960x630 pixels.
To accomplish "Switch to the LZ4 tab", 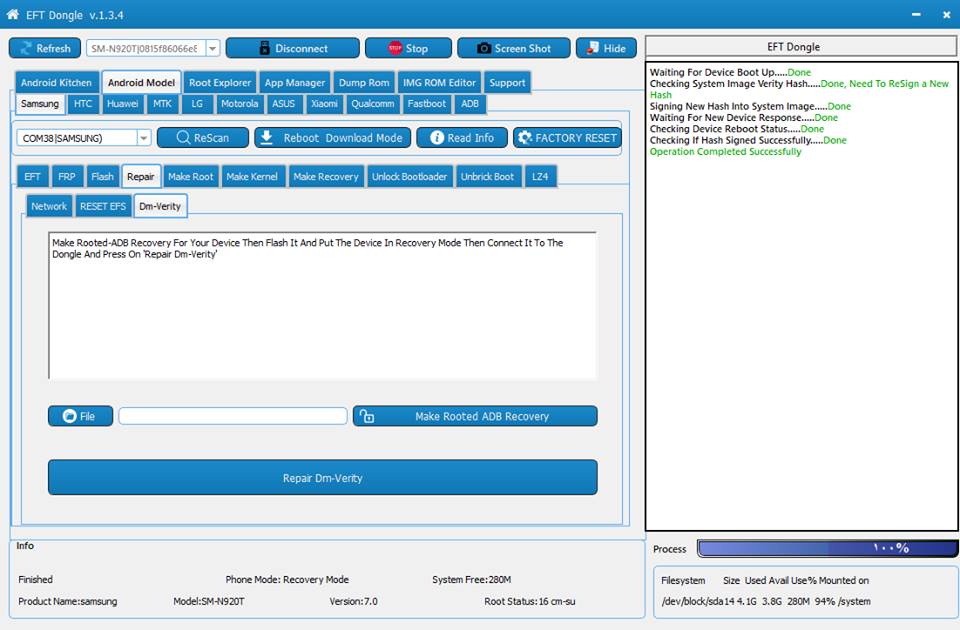I will pyautogui.click(x=540, y=177).
